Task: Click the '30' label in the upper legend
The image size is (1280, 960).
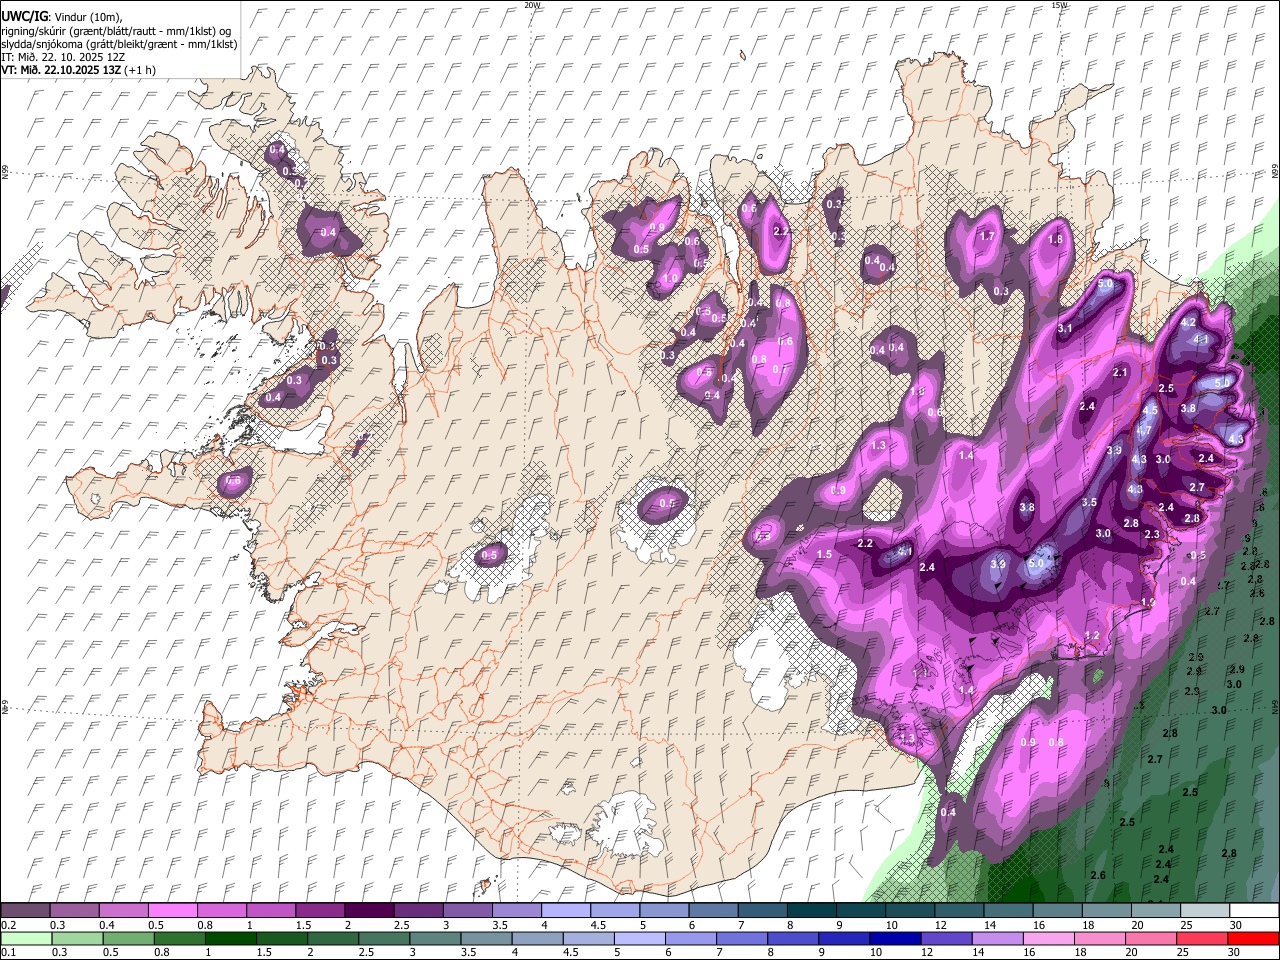Action: (1236, 925)
